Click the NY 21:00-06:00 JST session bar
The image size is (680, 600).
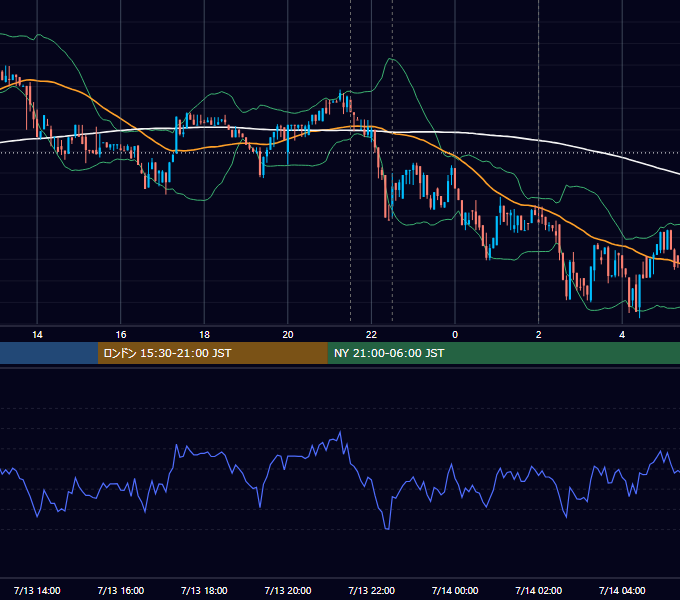pos(503,353)
